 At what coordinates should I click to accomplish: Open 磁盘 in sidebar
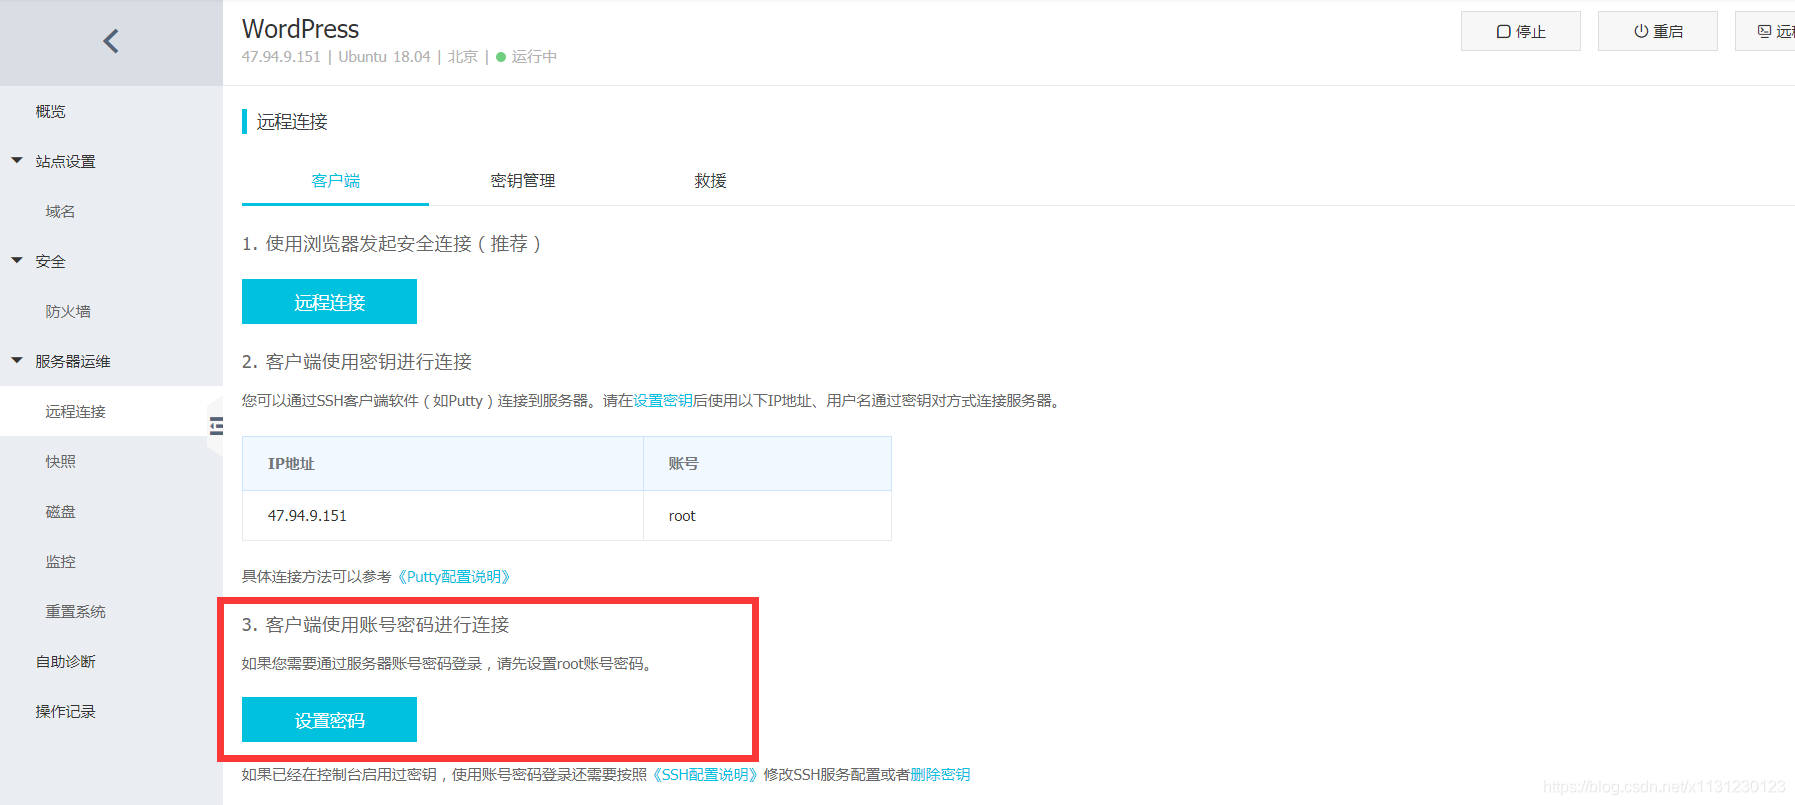point(60,511)
